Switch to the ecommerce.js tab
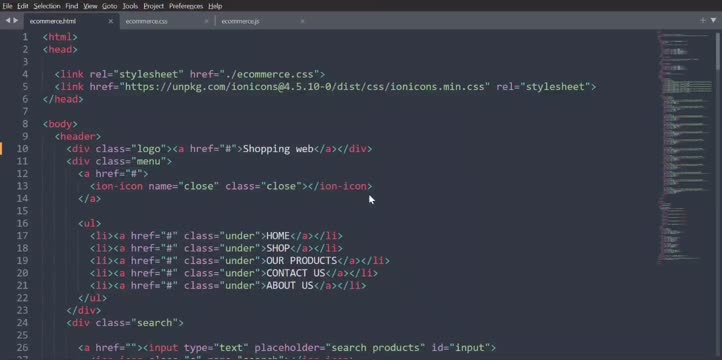The height and width of the screenshot is (360, 722). 240,21
